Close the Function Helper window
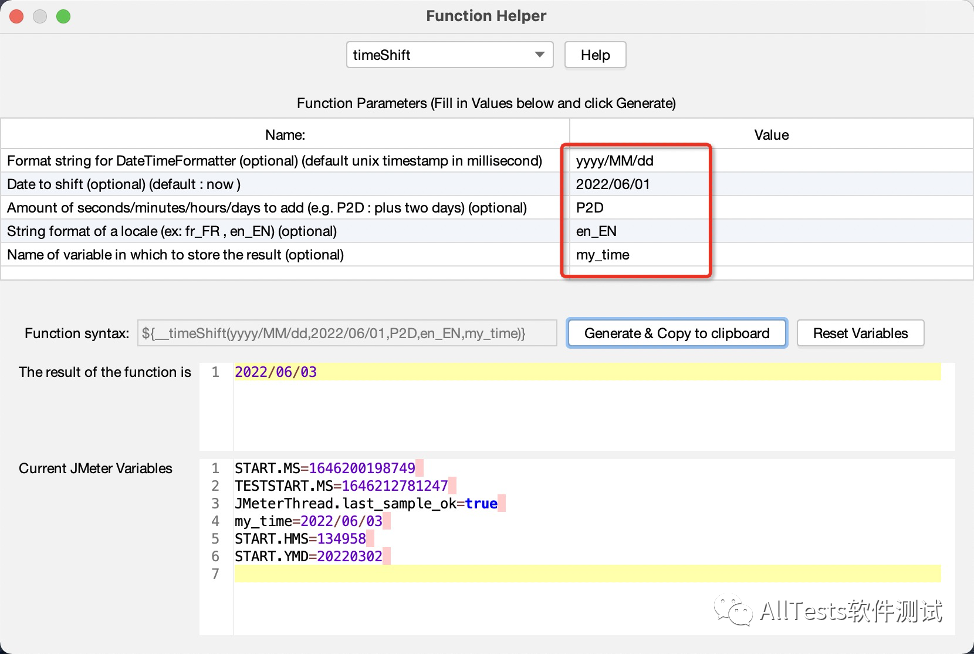The width and height of the screenshot is (974, 654). pos(17,16)
